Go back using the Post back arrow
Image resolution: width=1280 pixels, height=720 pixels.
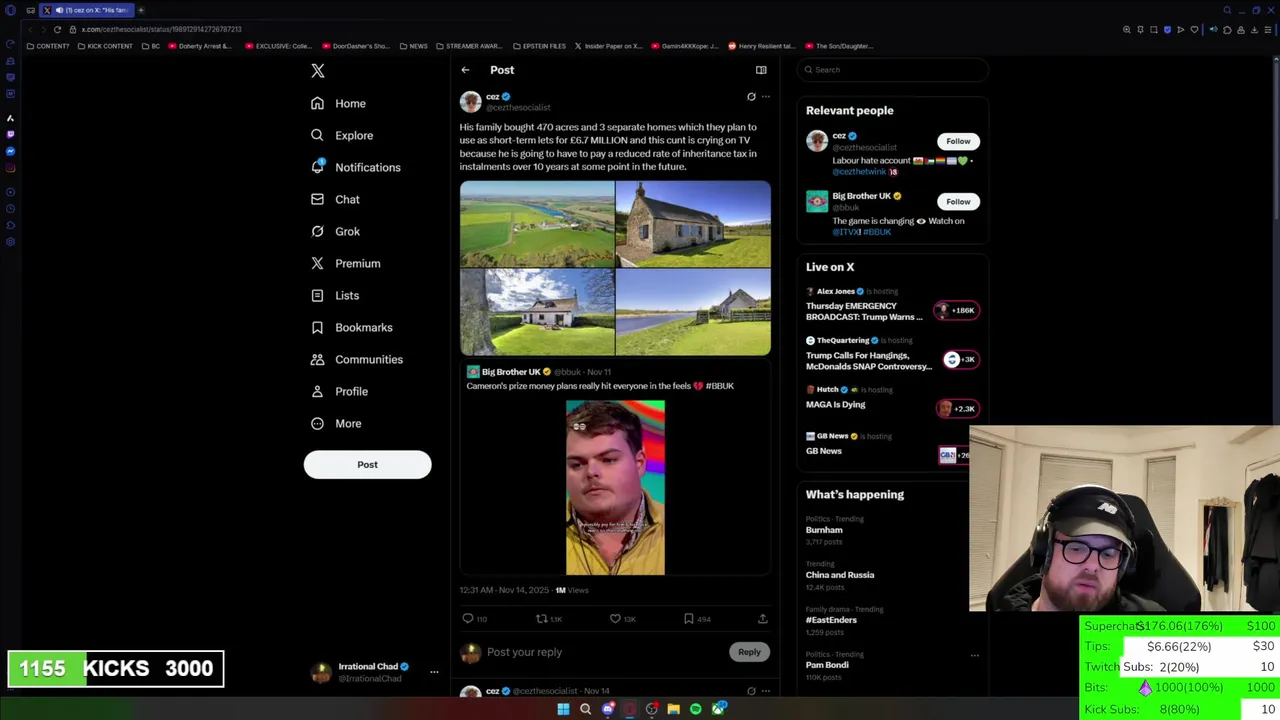[465, 70]
